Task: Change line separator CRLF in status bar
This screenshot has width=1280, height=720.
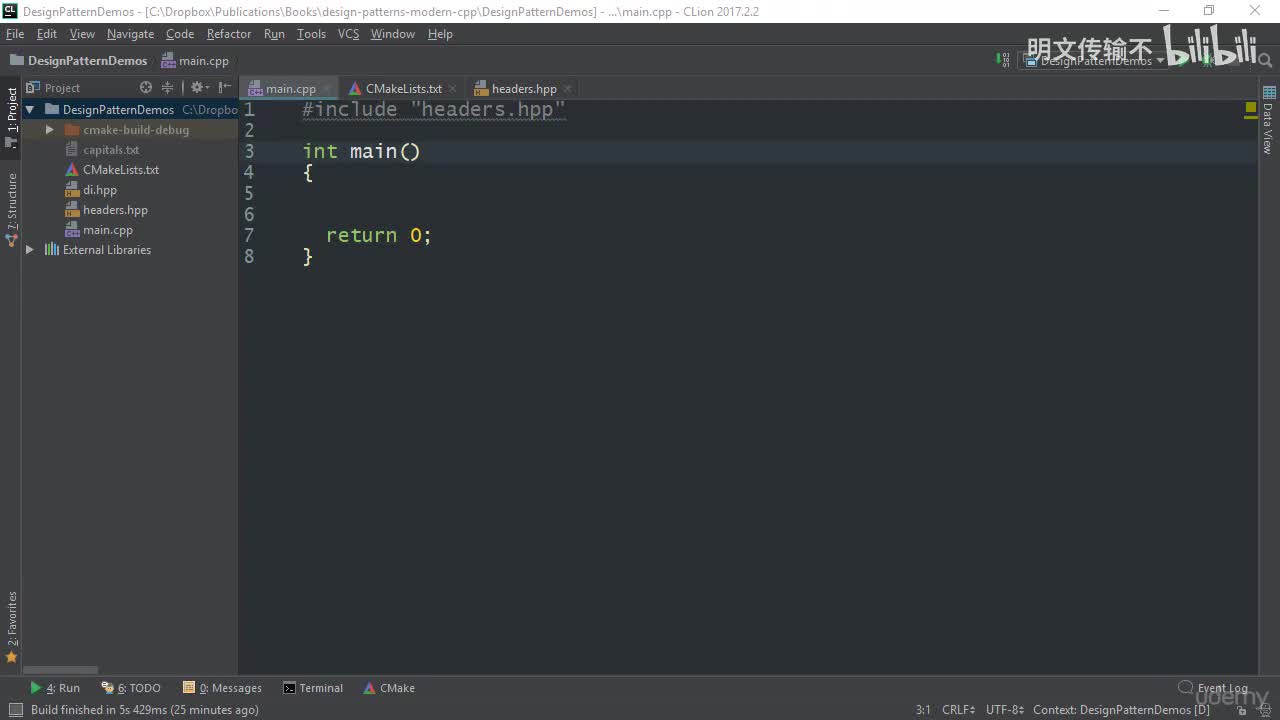Action: click(x=958, y=710)
